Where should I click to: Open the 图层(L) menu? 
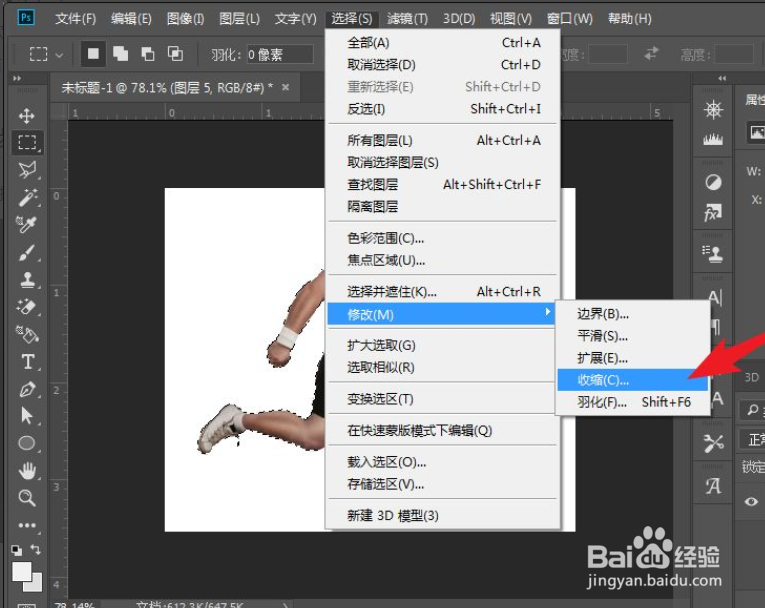click(x=239, y=19)
